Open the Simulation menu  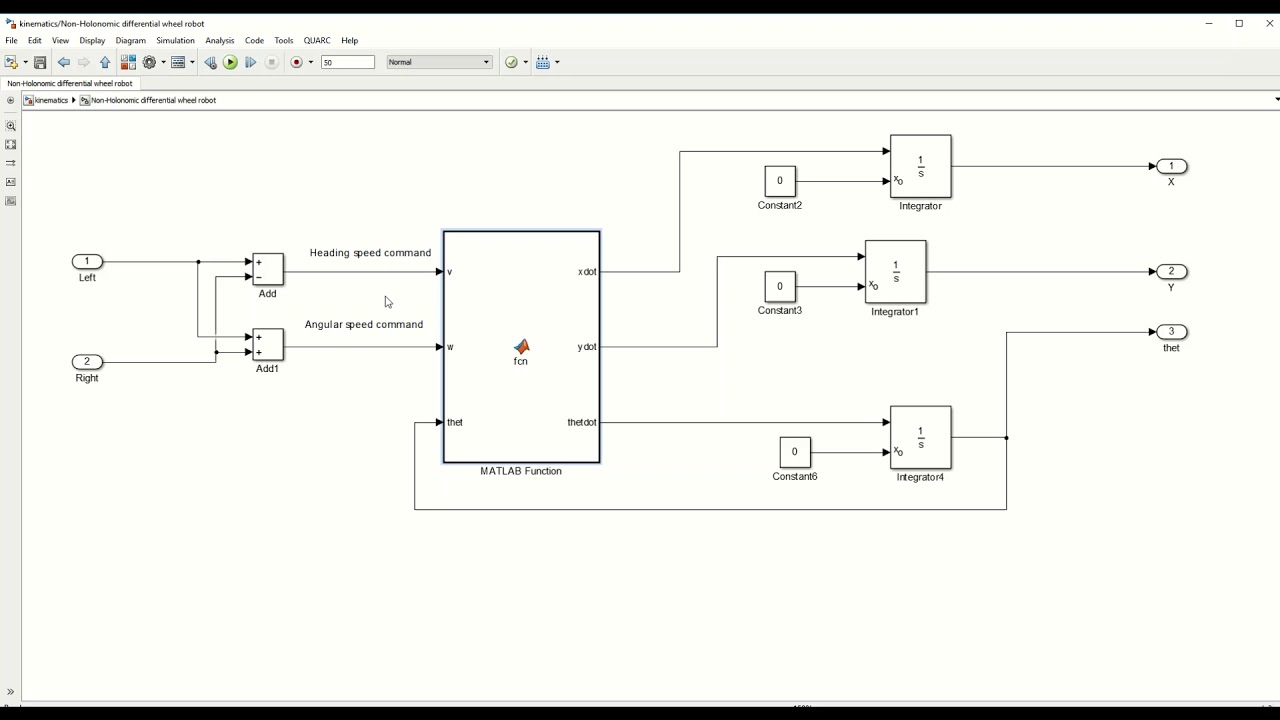coord(175,41)
